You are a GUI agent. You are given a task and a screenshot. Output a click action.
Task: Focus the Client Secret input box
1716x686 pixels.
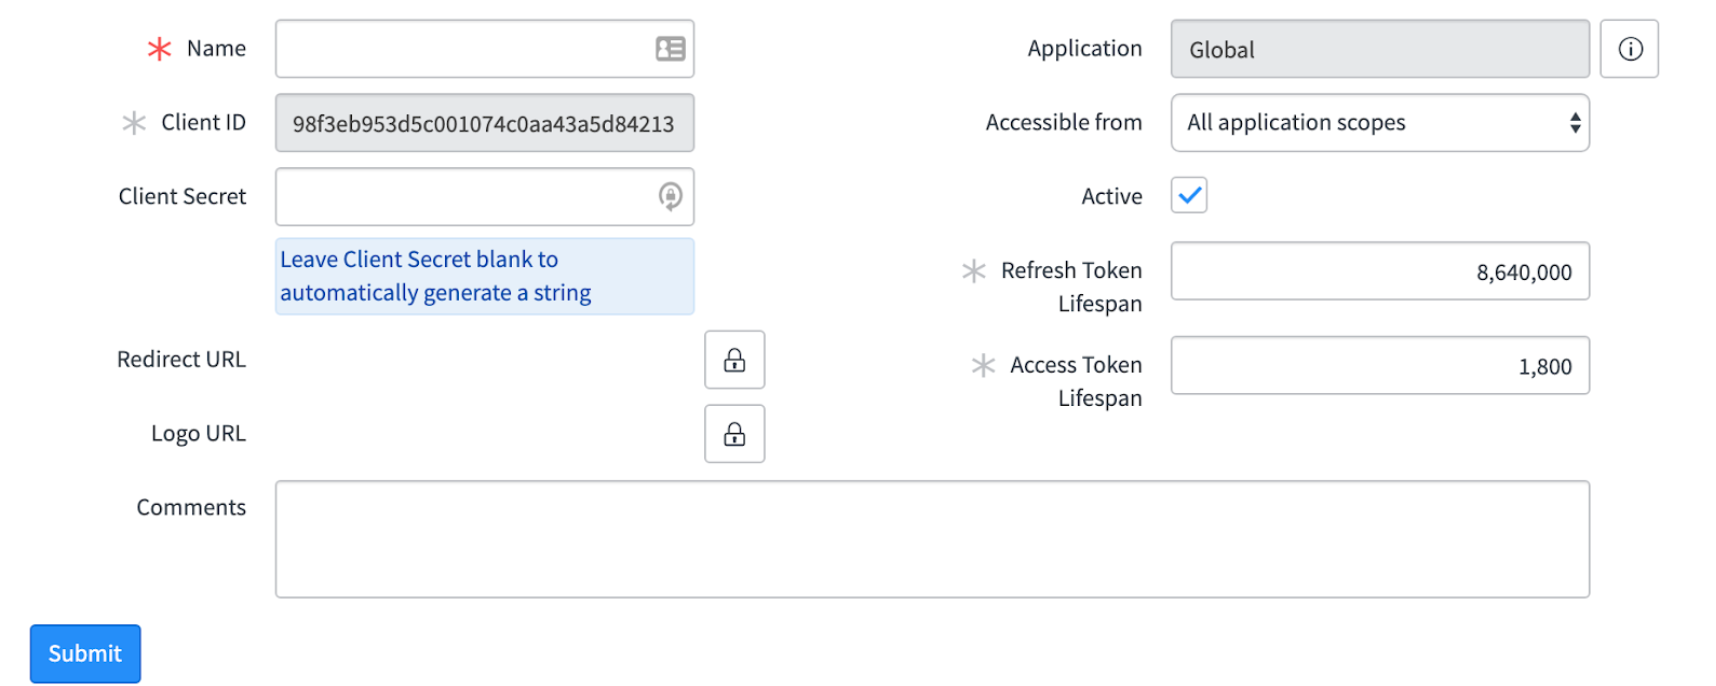point(460,196)
